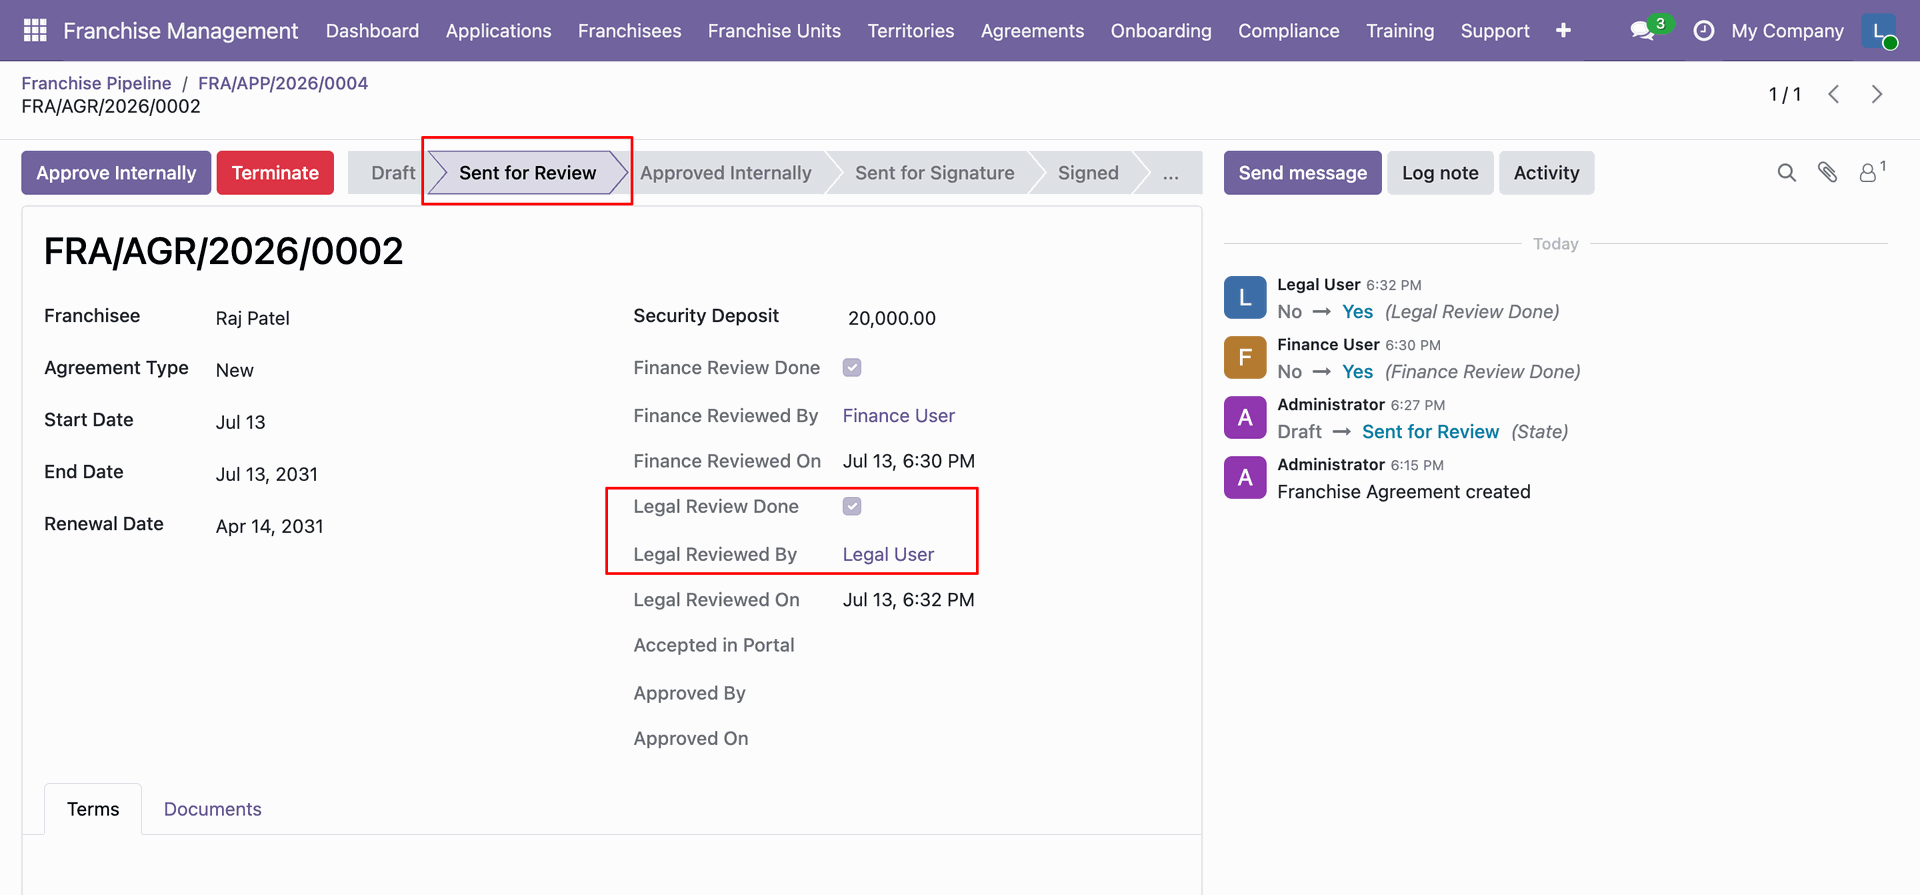The image size is (1920, 895).
Task: Click End Date value Jul 13, 2031
Action: [267, 474]
